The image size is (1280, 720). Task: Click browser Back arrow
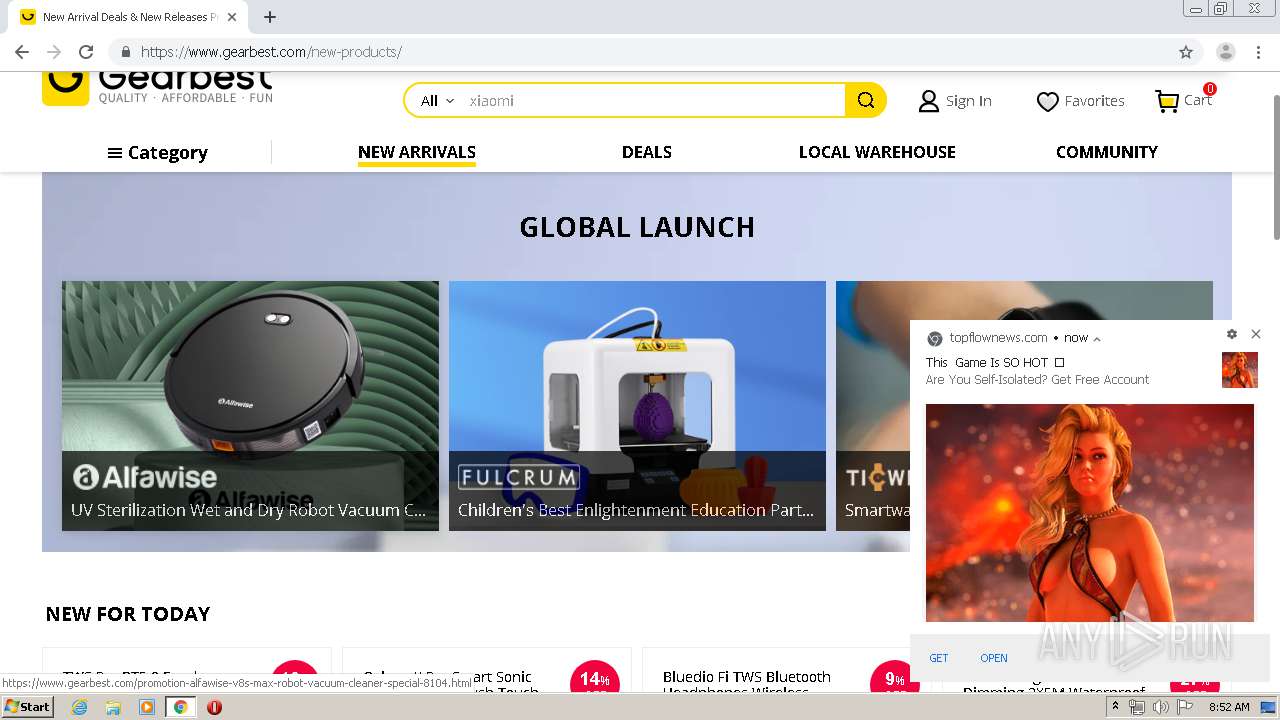22,52
